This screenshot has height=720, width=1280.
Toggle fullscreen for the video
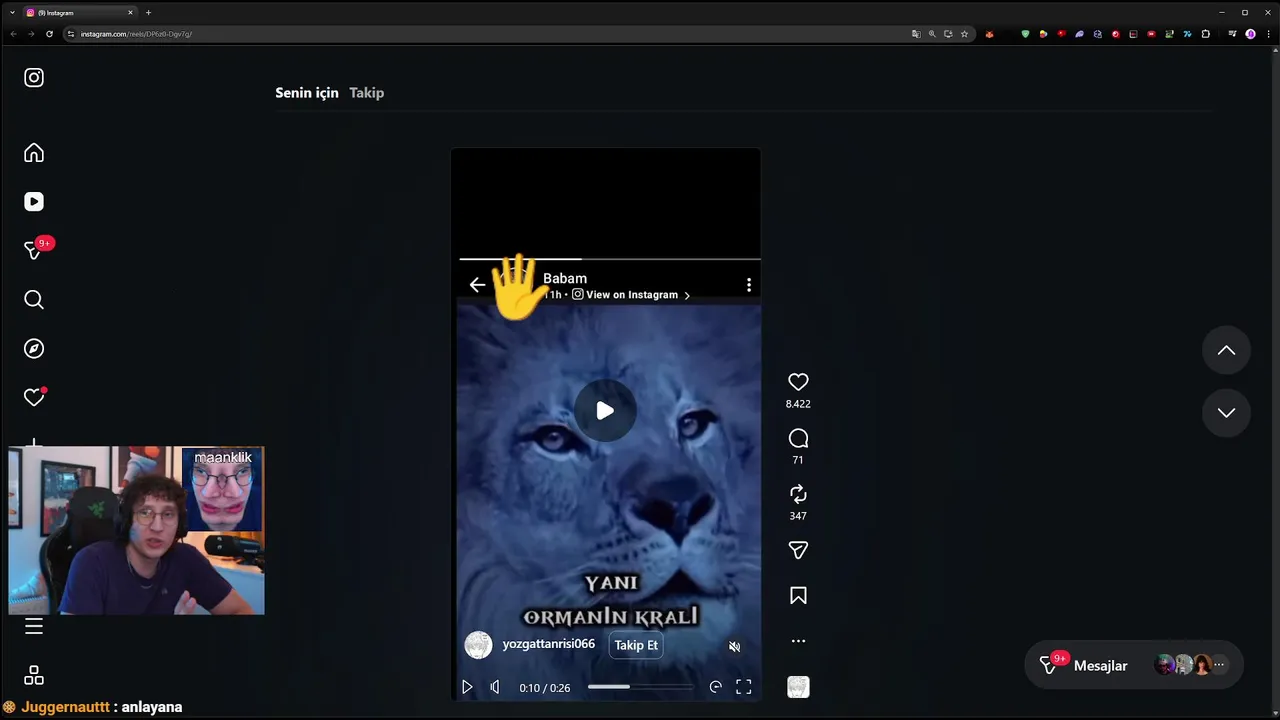744,687
